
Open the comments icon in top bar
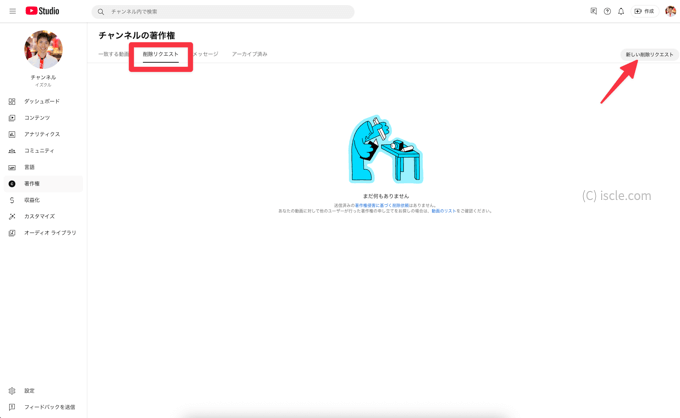[593, 11]
